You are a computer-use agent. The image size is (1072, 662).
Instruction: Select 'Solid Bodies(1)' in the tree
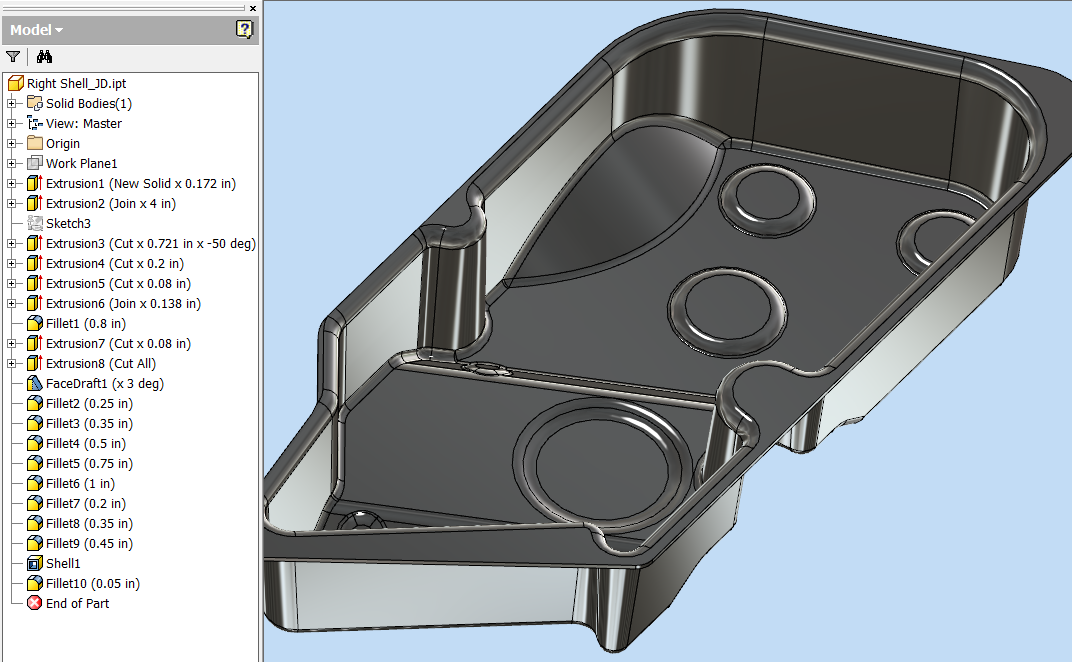click(x=89, y=103)
